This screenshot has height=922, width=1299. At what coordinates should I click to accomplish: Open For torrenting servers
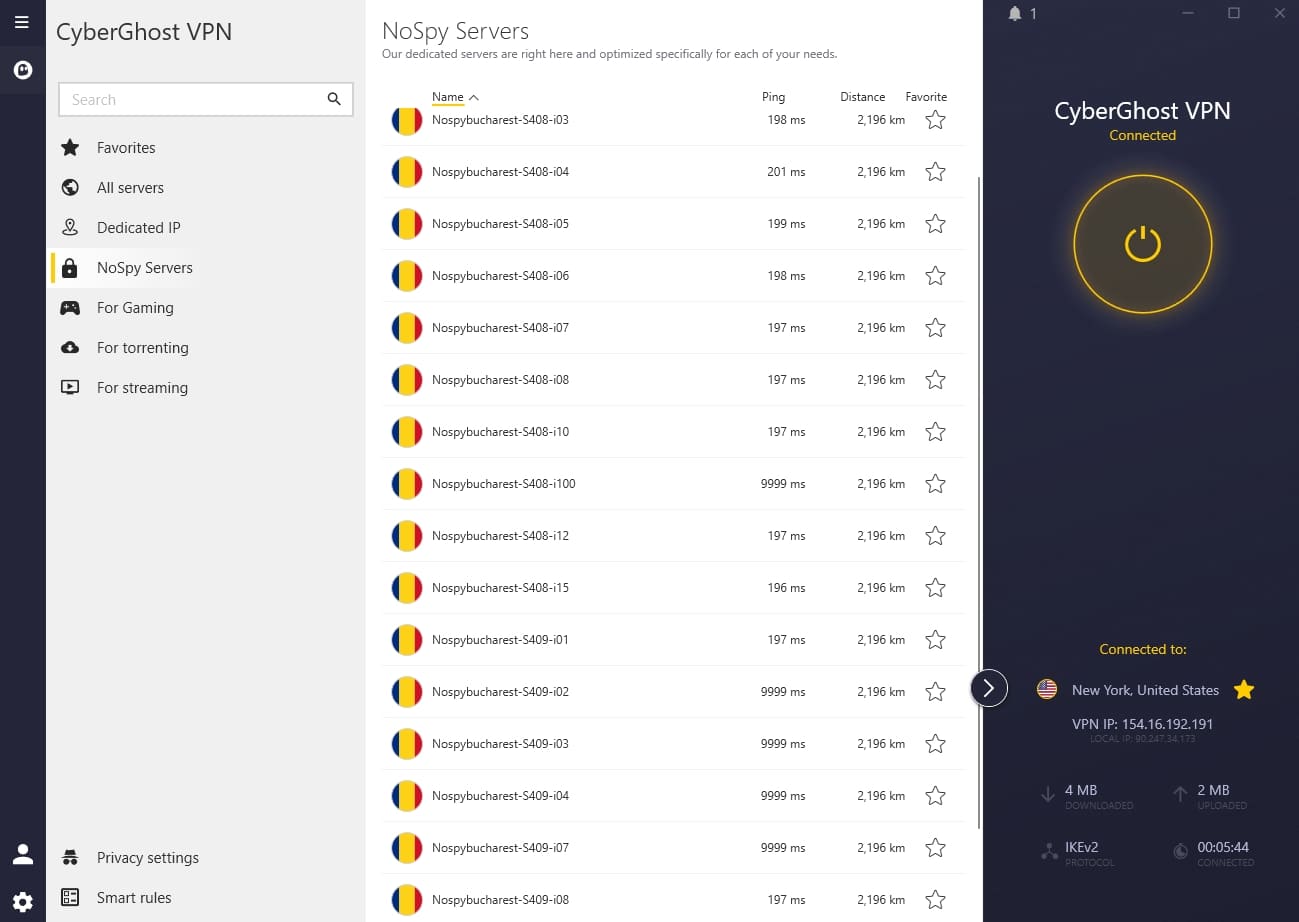click(x=142, y=348)
